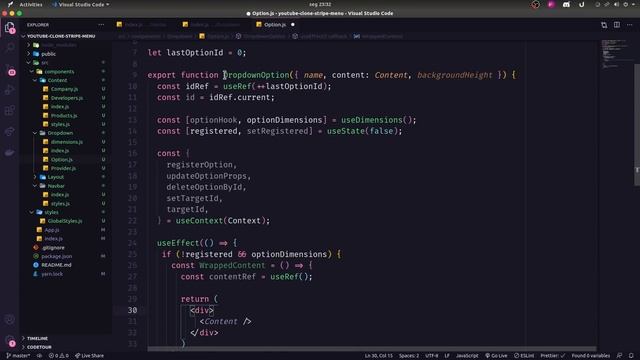Switch to second index.js editor tab

click(215, 25)
